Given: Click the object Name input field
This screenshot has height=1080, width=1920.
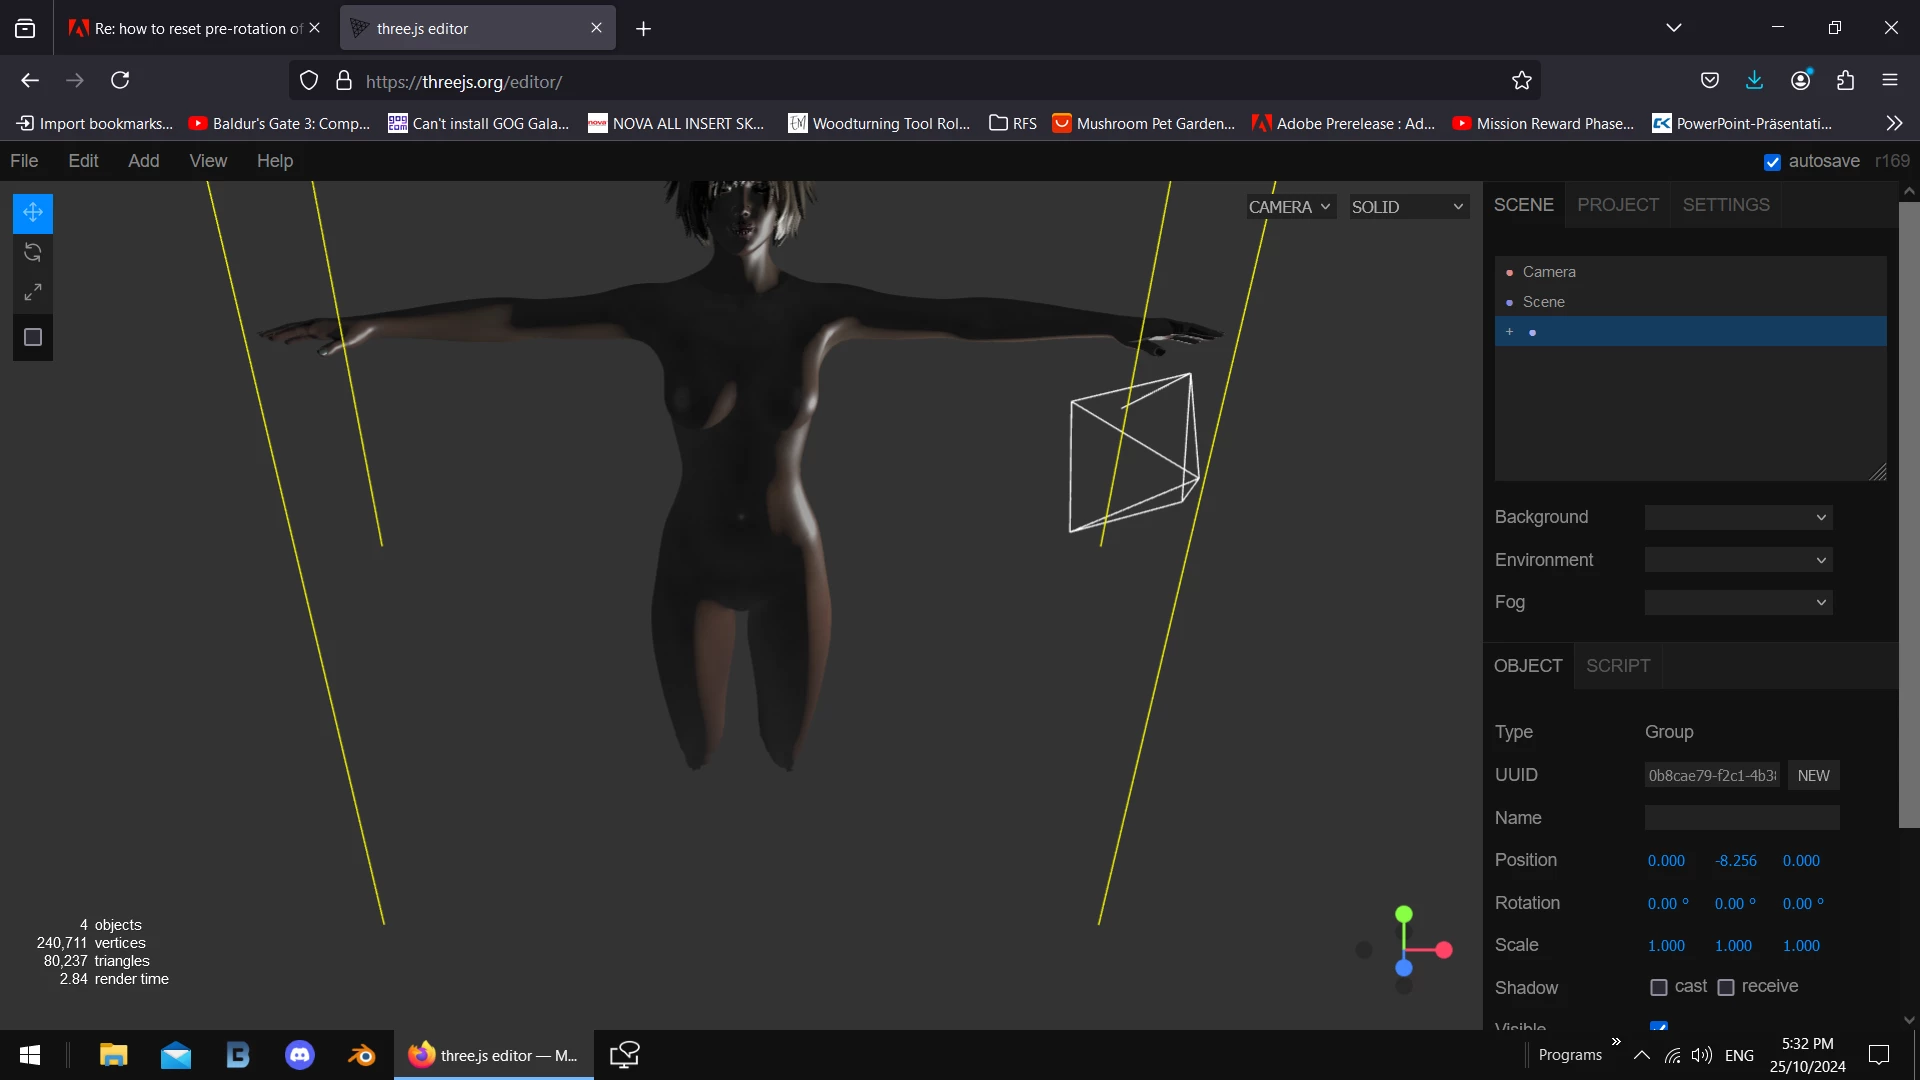Looking at the screenshot, I should [x=1741, y=818].
